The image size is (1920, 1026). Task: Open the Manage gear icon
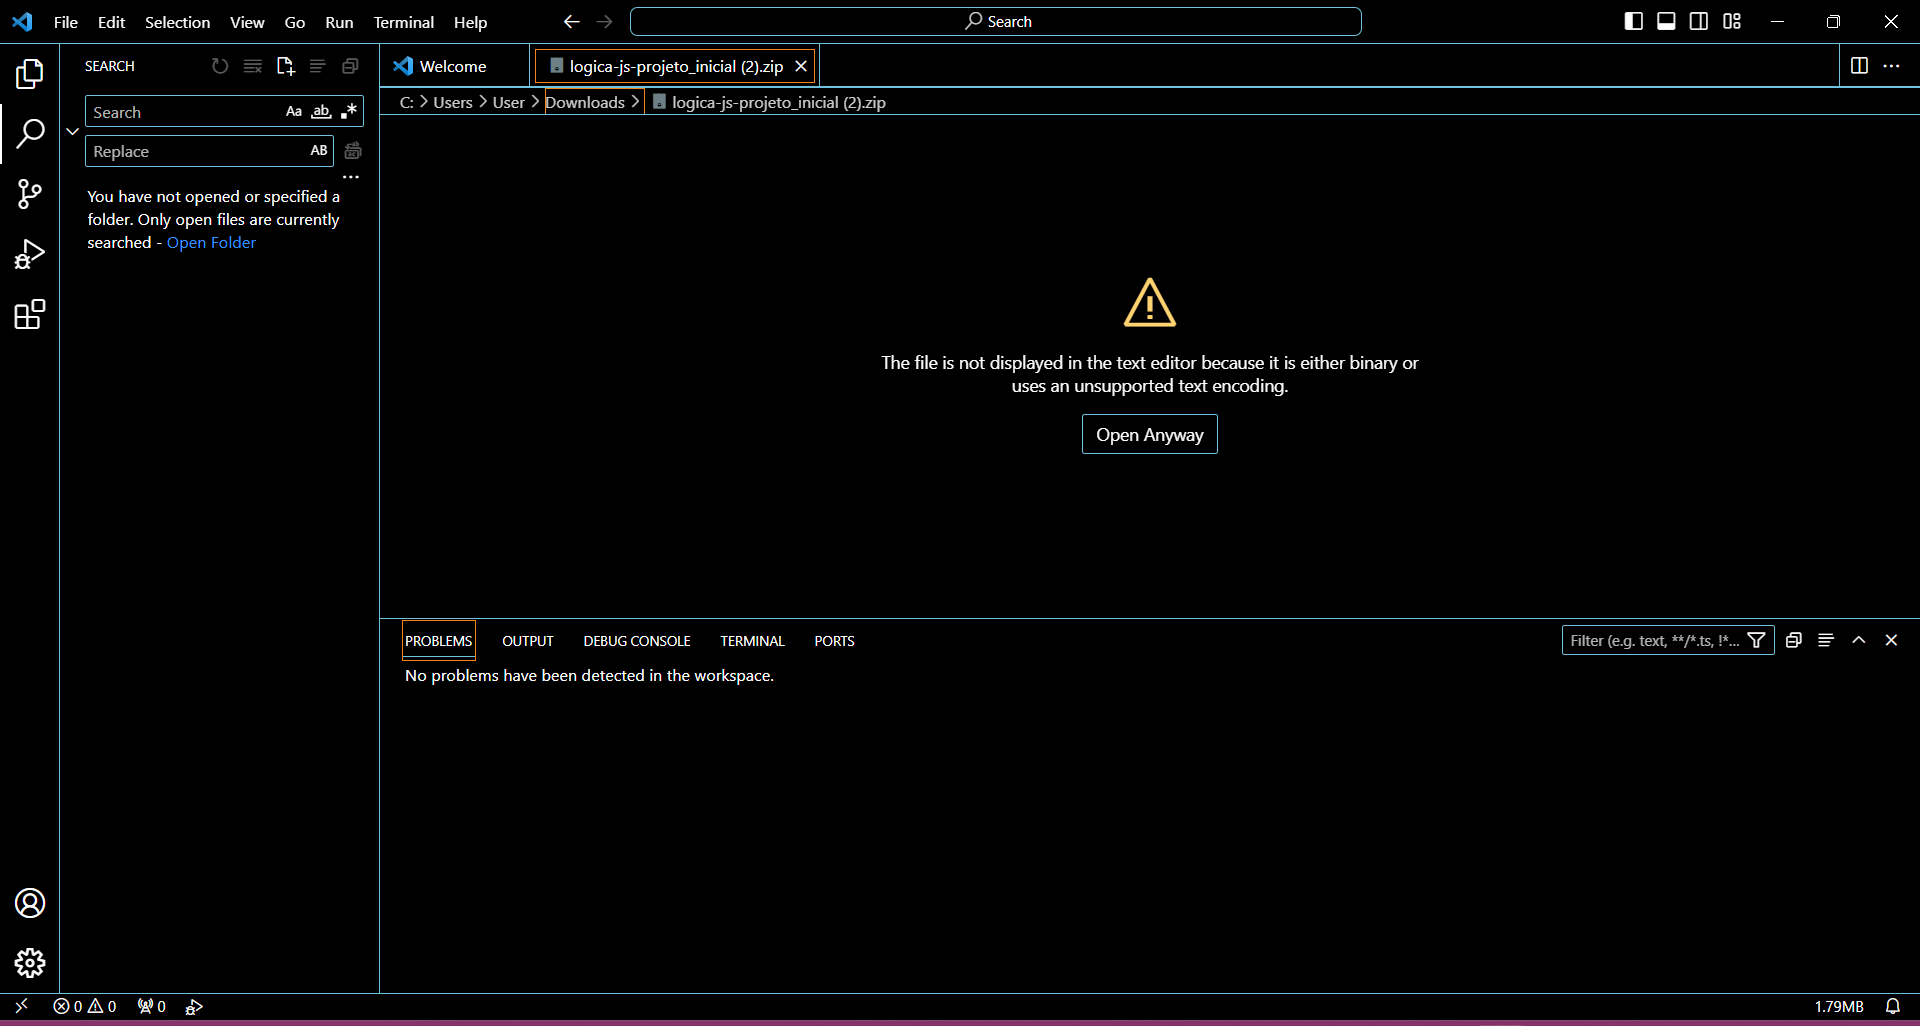(x=30, y=963)
